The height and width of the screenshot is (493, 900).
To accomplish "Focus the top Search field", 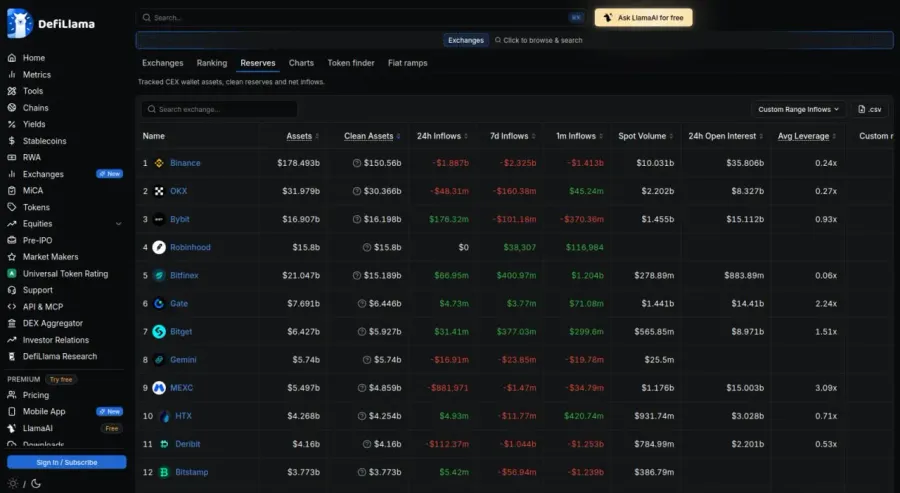I will pos(361,18).
